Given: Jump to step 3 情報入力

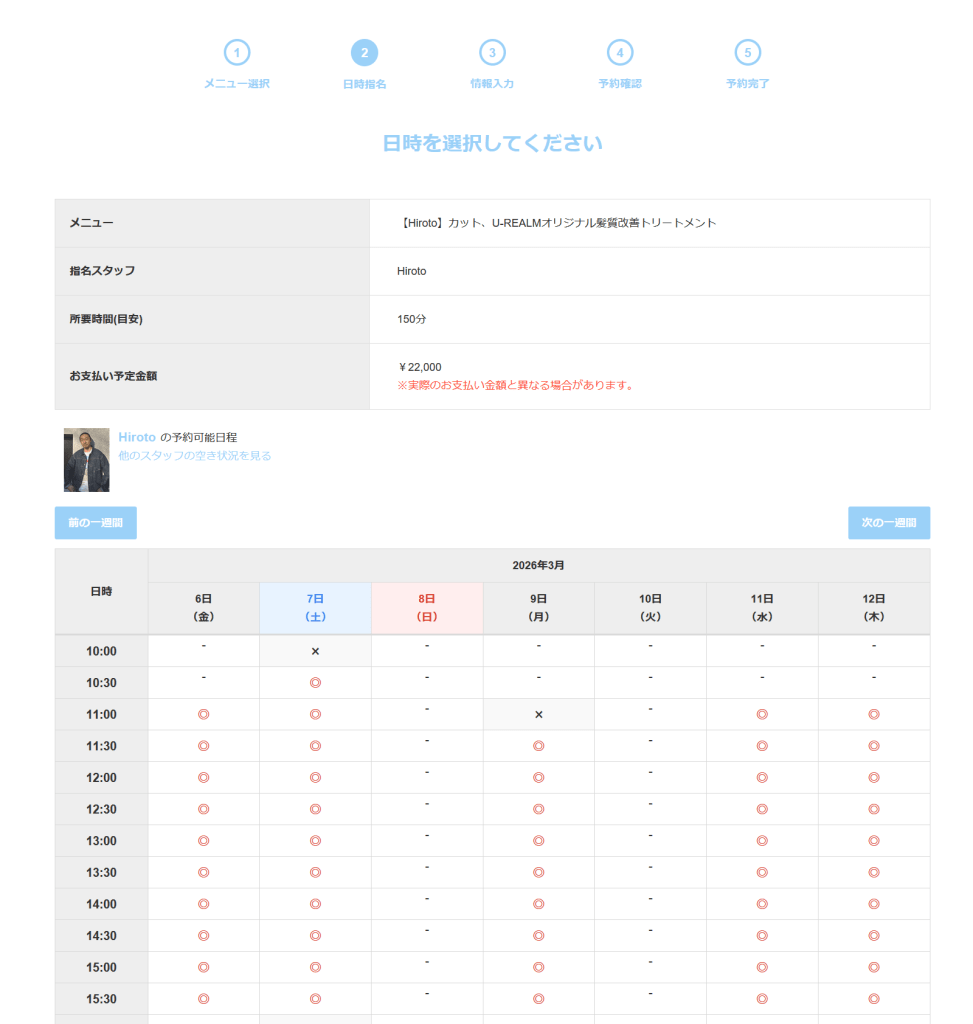Looking at the screenshot, I should 492,53.
